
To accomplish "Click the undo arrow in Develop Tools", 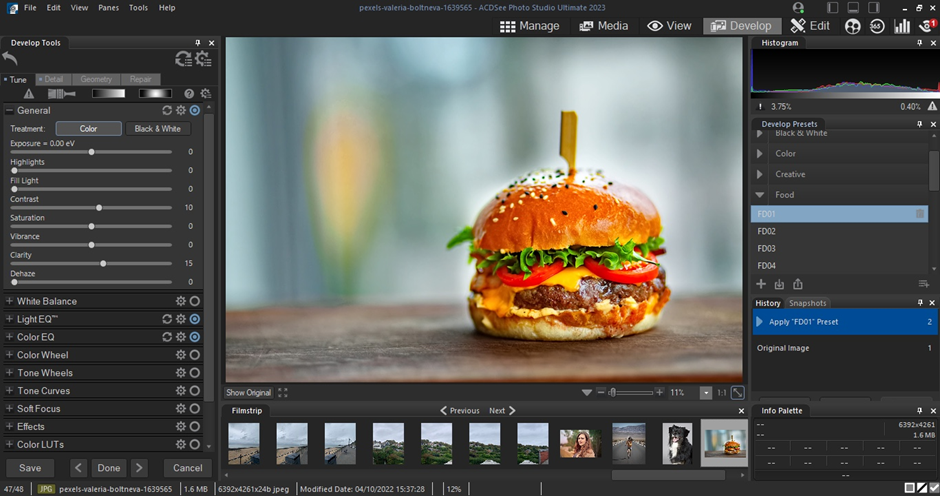I will (11, 60).
